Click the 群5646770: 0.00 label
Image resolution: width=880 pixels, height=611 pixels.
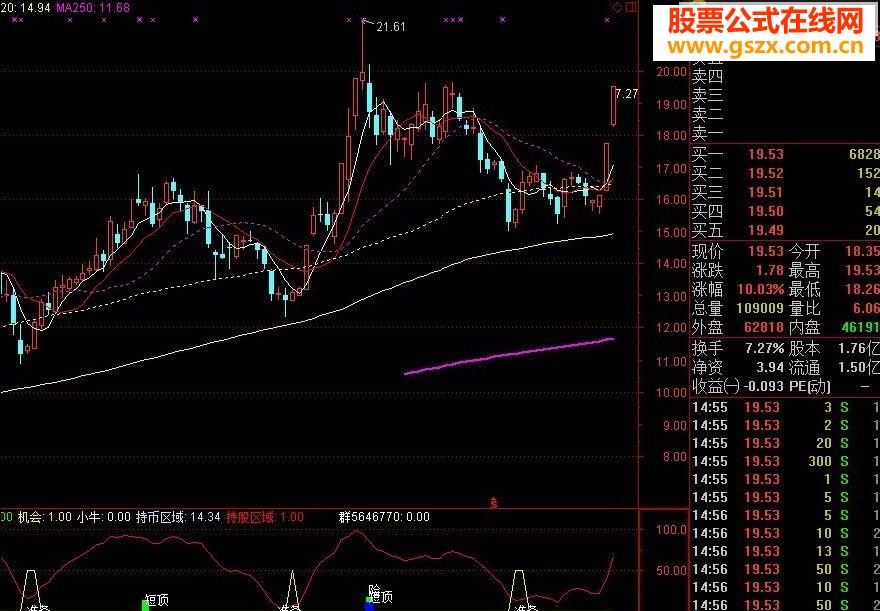384,517
